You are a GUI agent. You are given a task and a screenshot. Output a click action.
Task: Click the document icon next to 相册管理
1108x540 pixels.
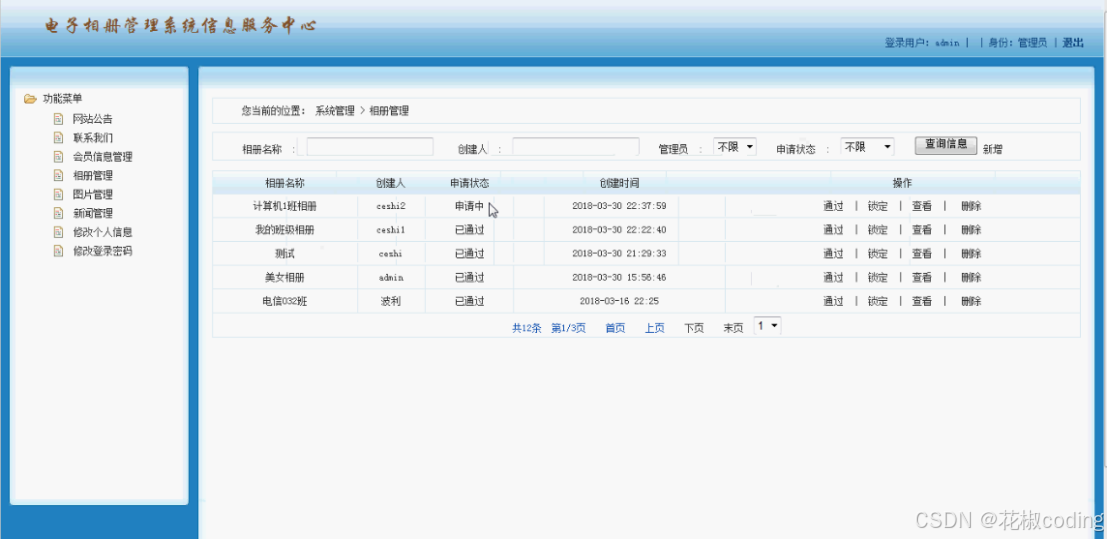tap(59, 175)
